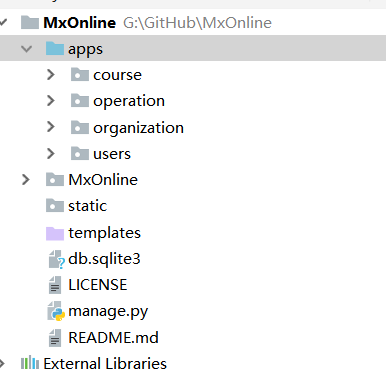The width and height of the screenshot is (386, 369).
Task: Click the db.sqlite3 unknown file icon
Action: (56, 260)
